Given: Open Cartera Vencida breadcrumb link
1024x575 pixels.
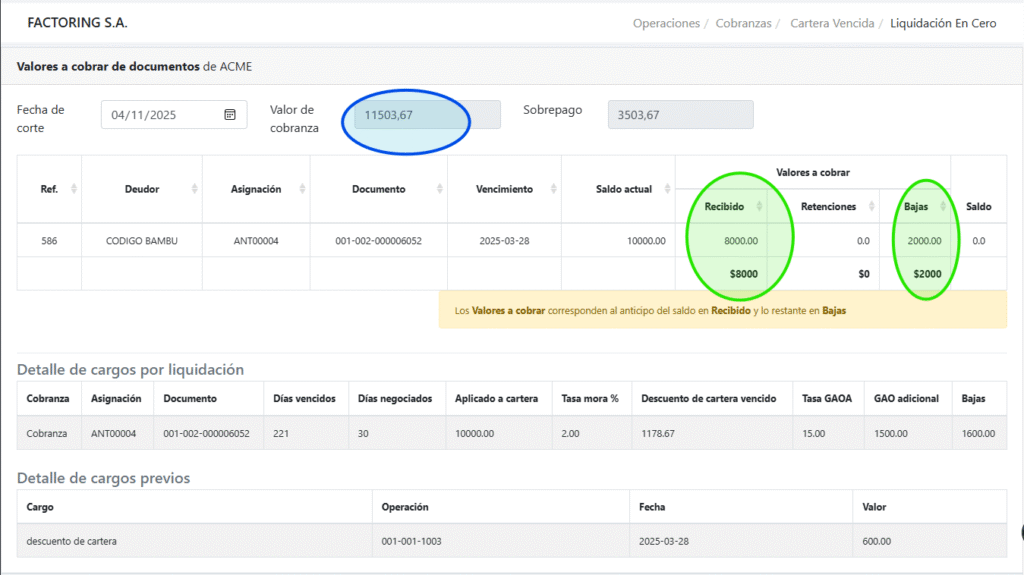Looking at the screenshot, I should click(832, 23).
